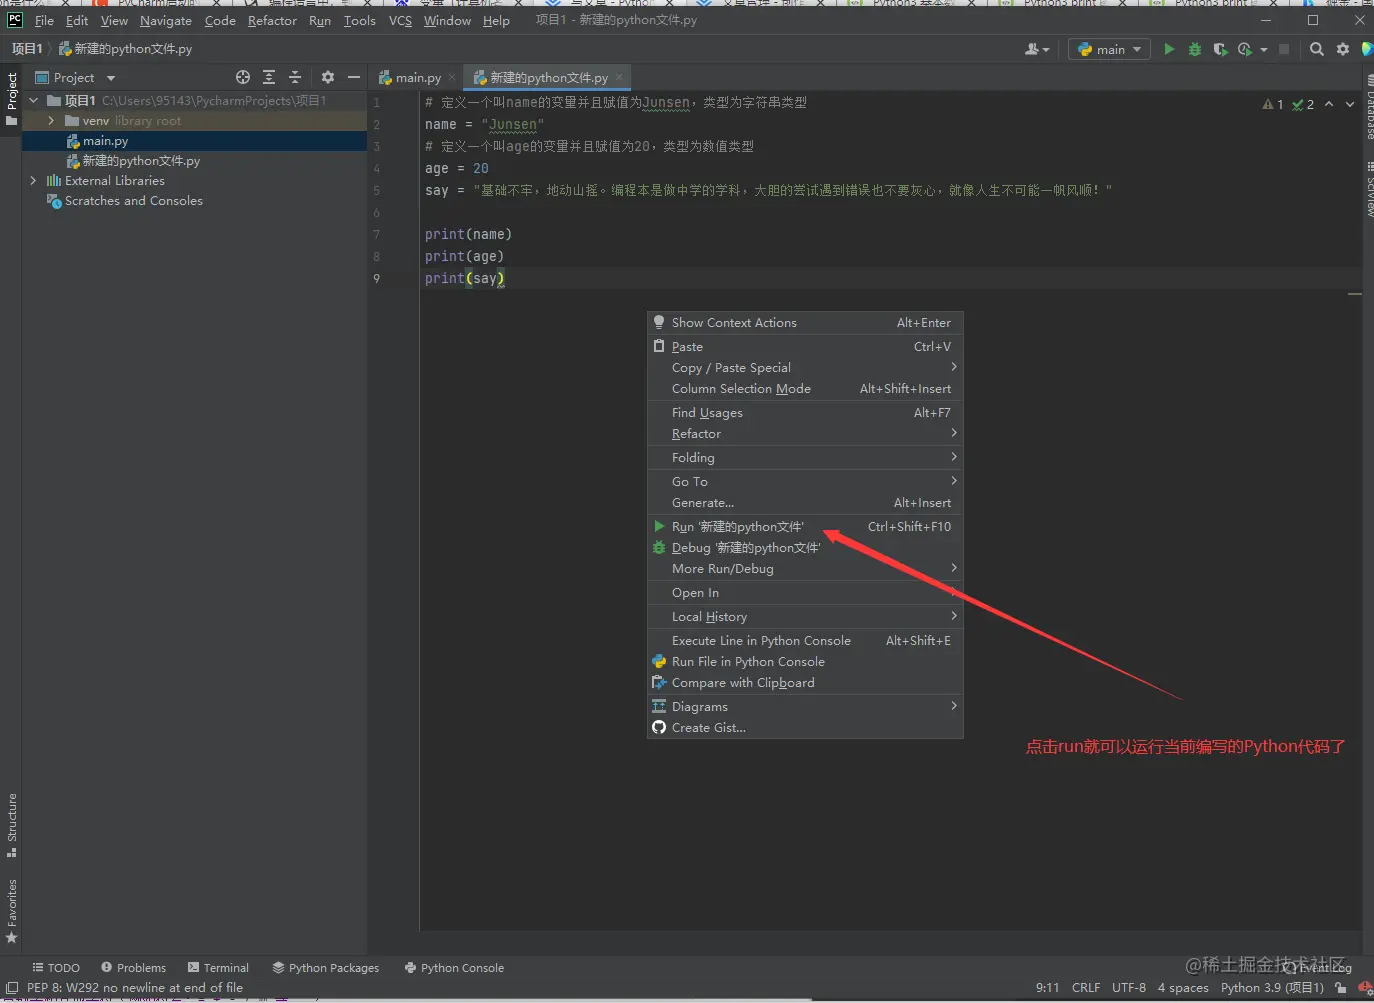Open the Database tool window on right edge

tap(1368, 106)
